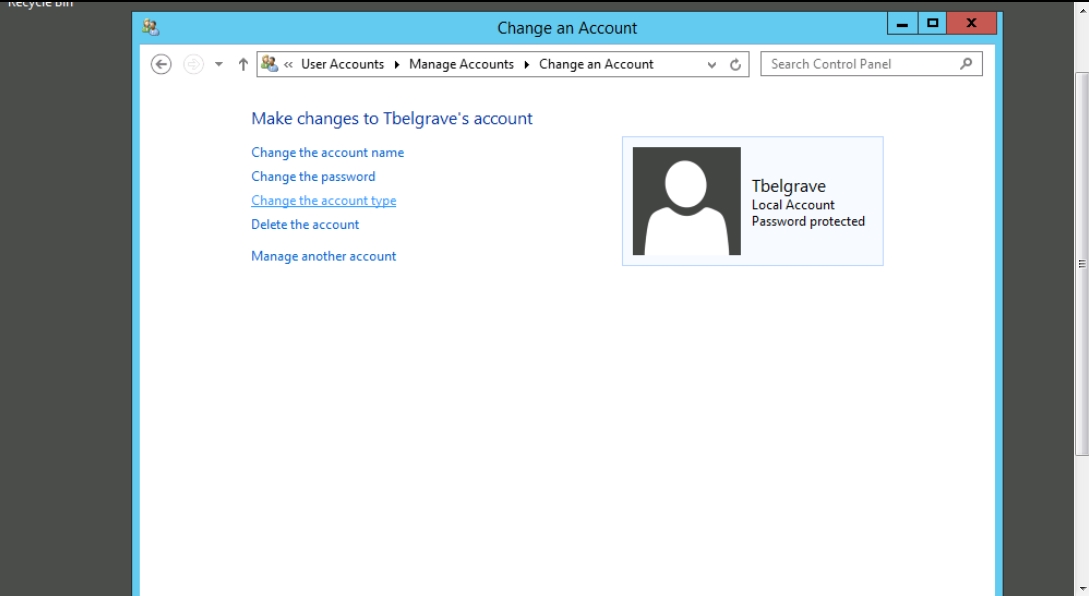
Task: Refresh the Change an Account page
Action: coord(735,64)
